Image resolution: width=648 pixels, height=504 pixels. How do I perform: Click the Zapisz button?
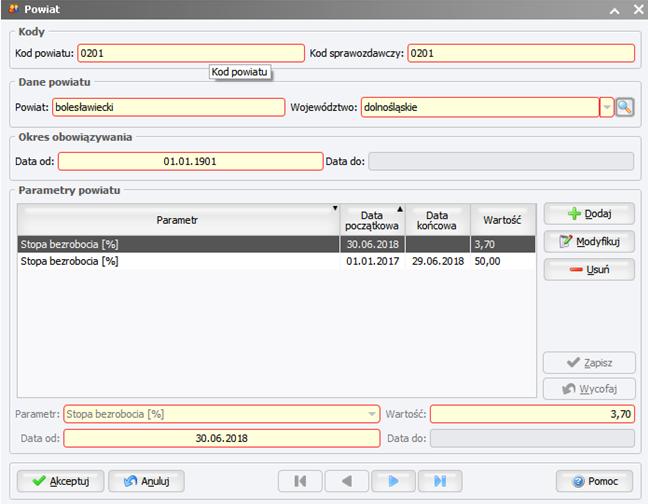pos(589,363)
